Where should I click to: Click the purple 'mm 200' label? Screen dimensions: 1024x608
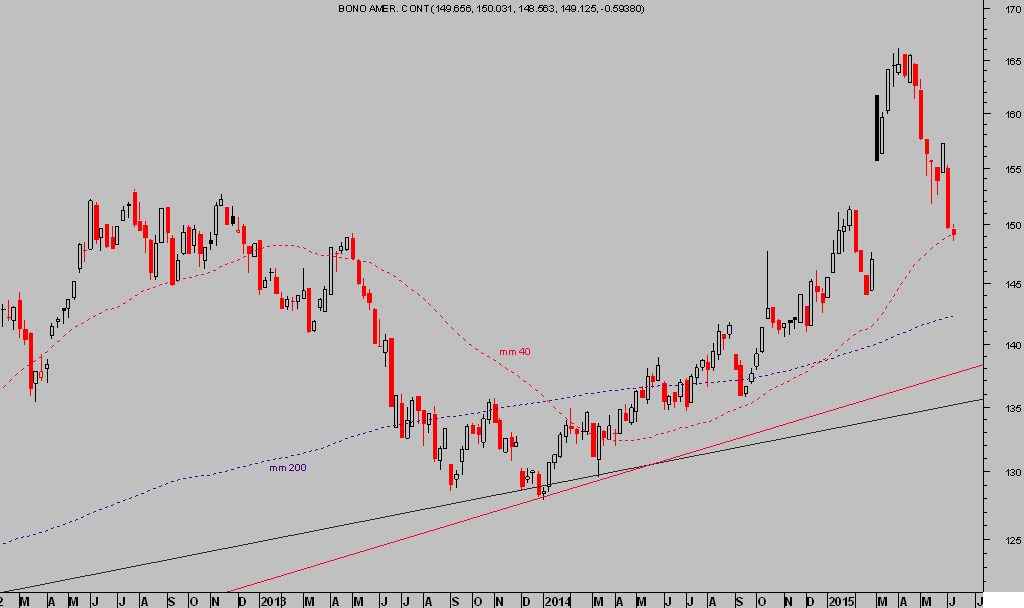[x=288, y=467]
